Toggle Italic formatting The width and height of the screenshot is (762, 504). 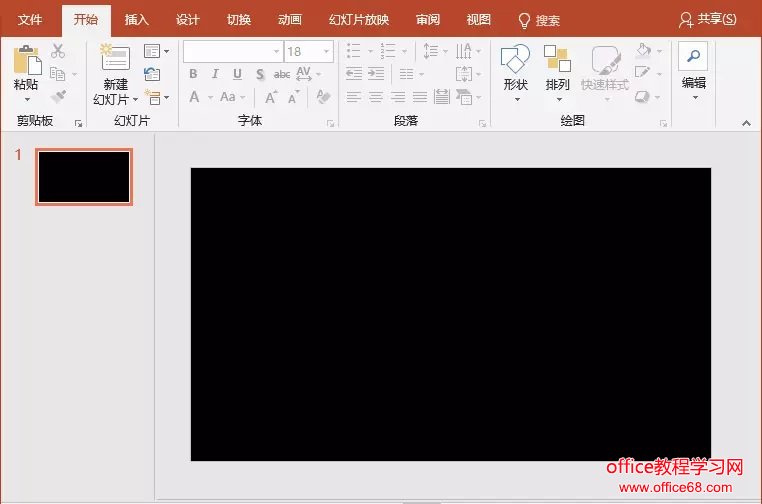215,74
